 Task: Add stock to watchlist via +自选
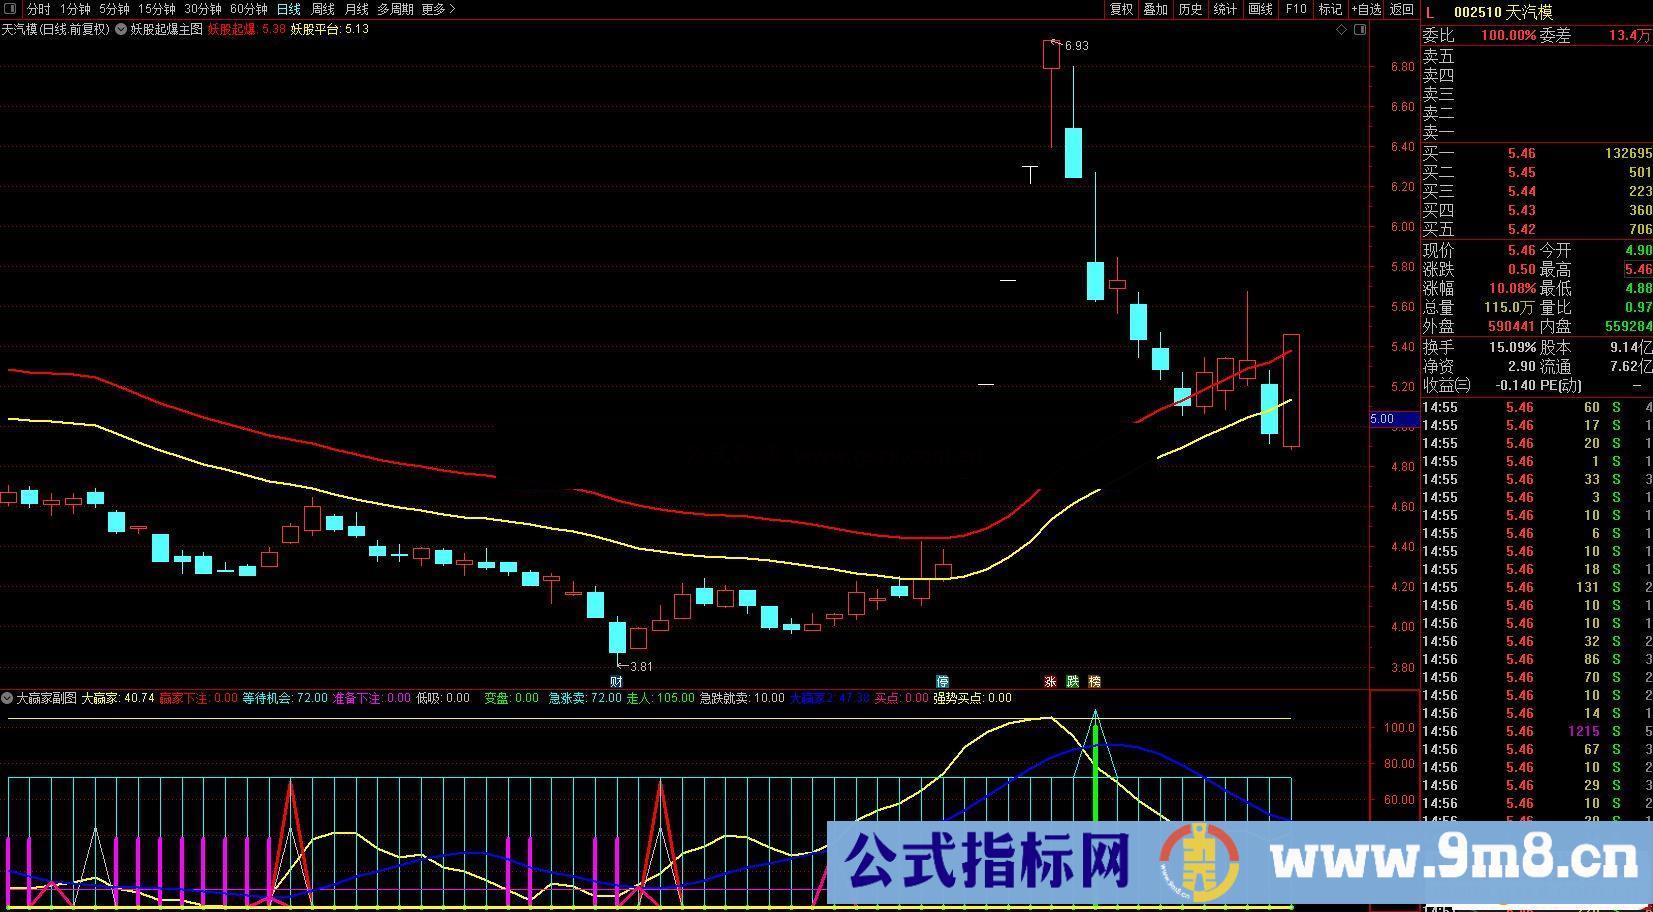tap(1365, 9)
